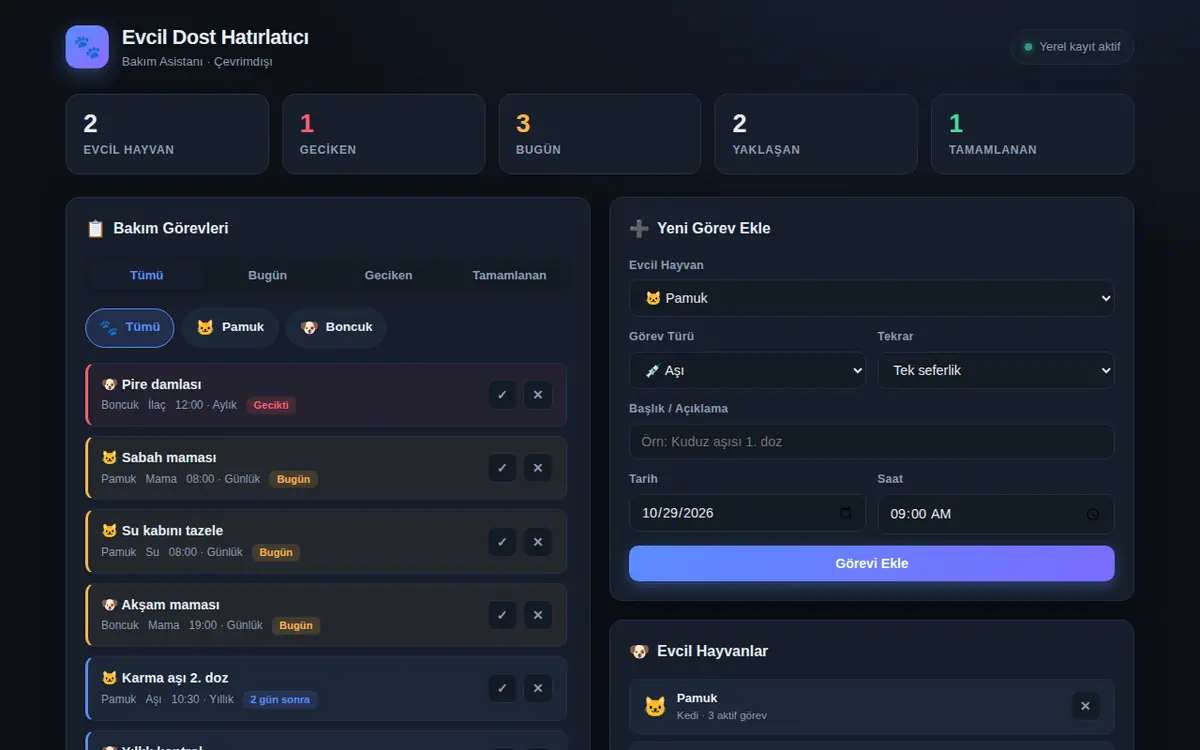Open the Görev Türü dropdown

point(747,370)
